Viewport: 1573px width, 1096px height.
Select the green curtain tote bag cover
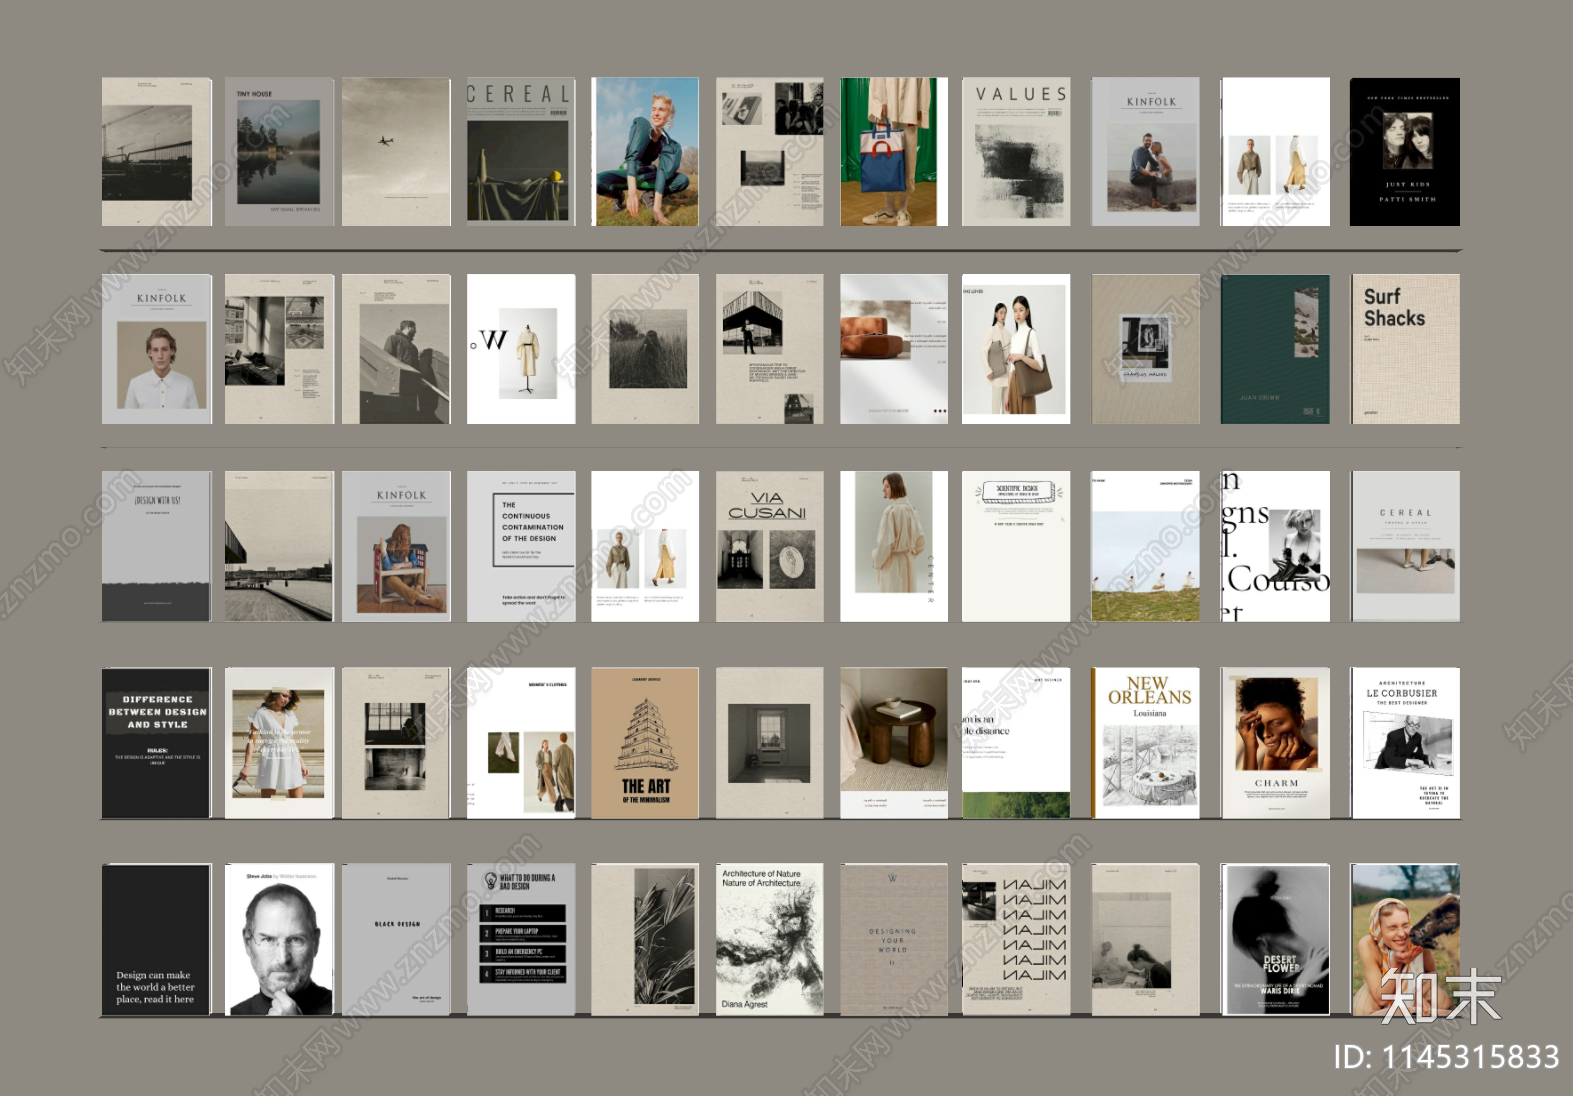click(x=894, y=152)
